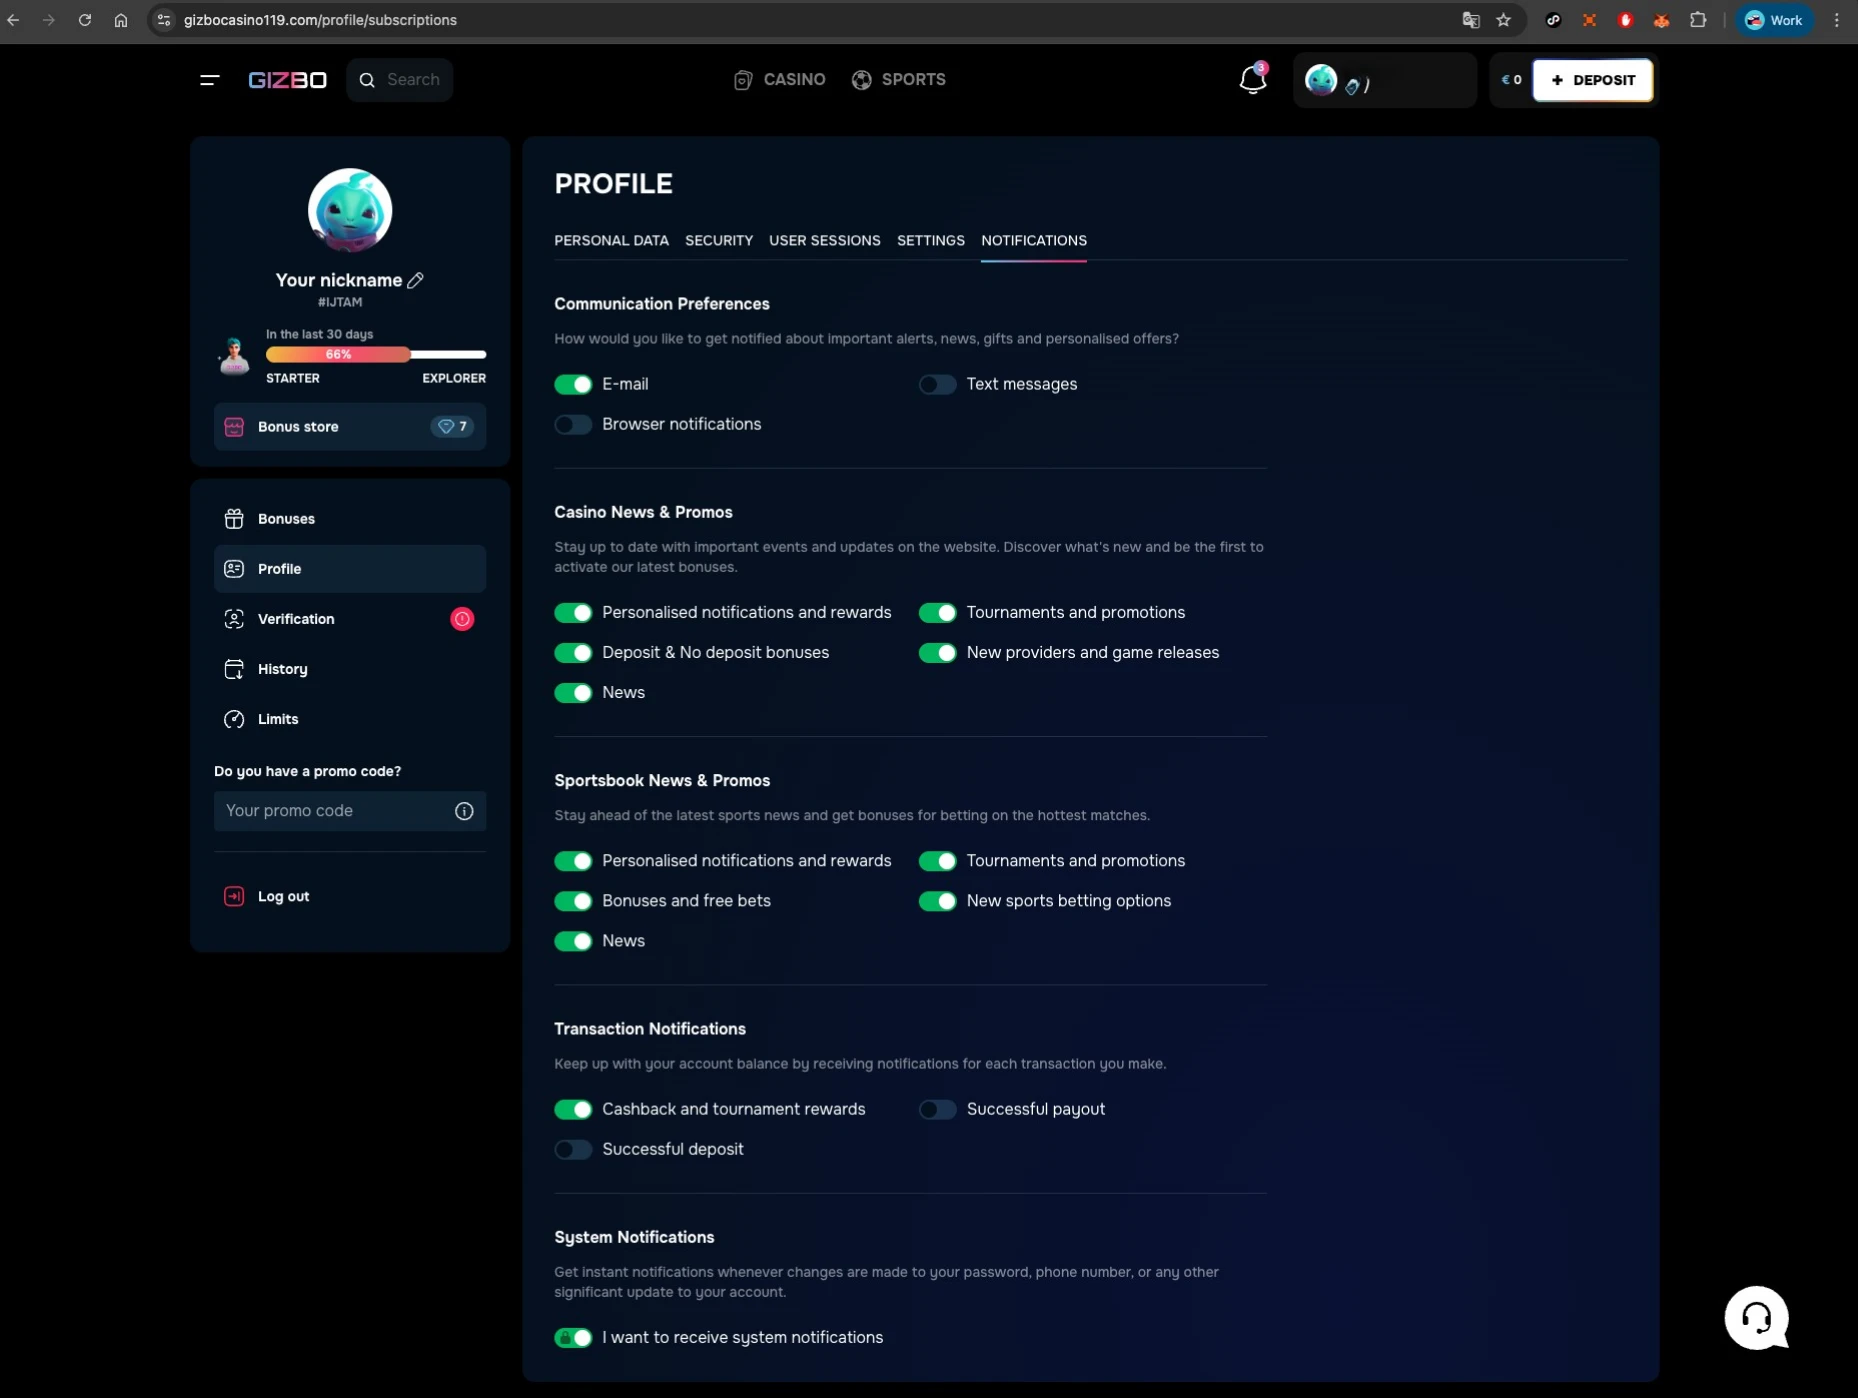This screenshot has width=1858, height=1398.
Task: Open live support chat headset icon
Action: [1757, 1318]
